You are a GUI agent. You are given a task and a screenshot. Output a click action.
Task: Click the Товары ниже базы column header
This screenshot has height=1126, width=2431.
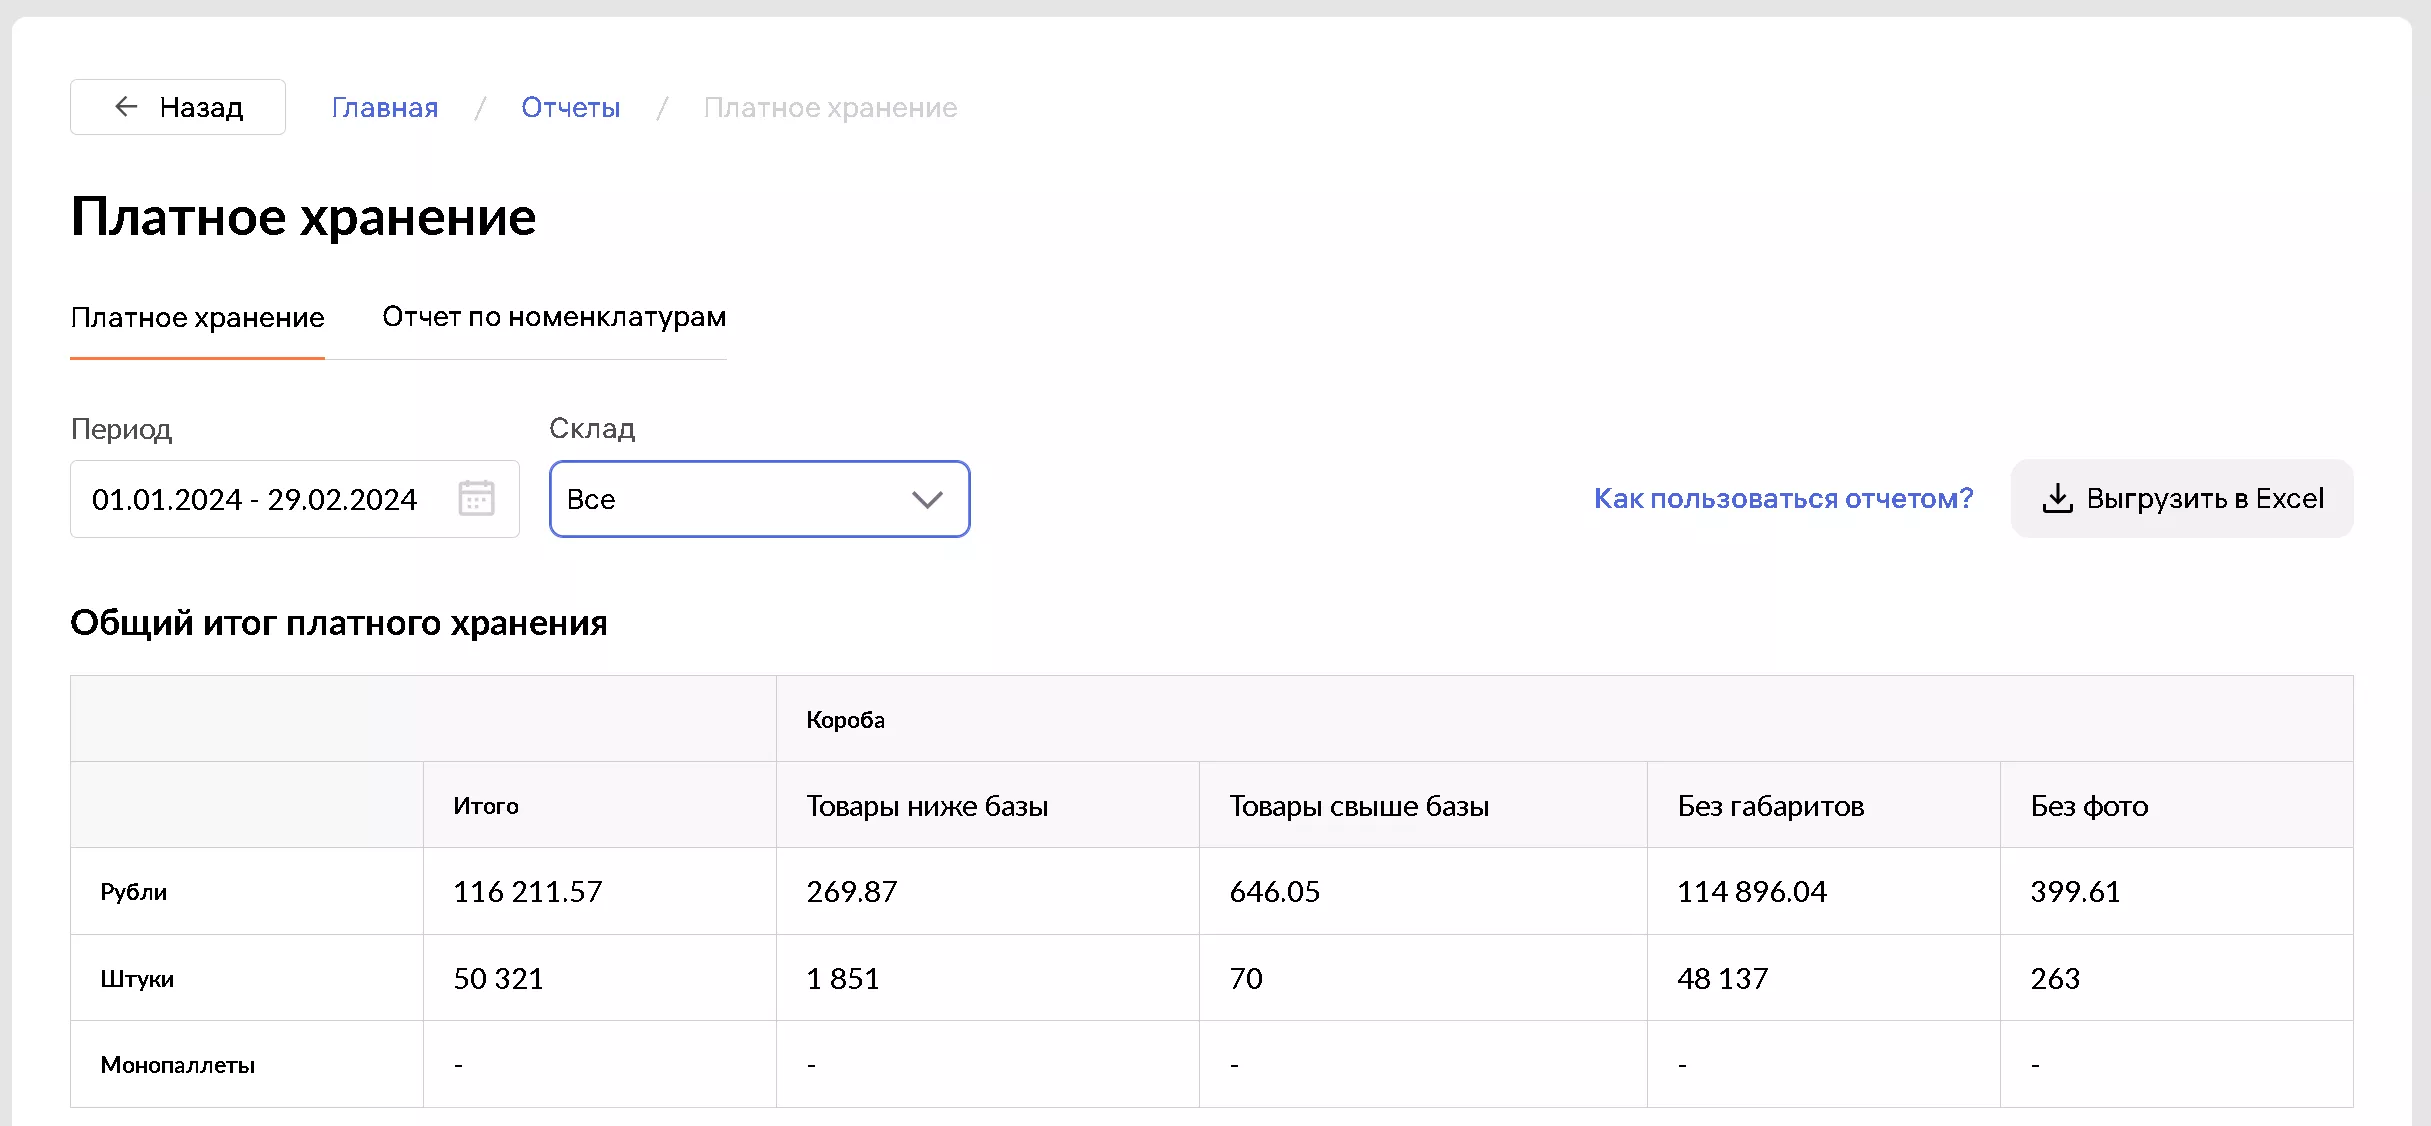point(927,806)
